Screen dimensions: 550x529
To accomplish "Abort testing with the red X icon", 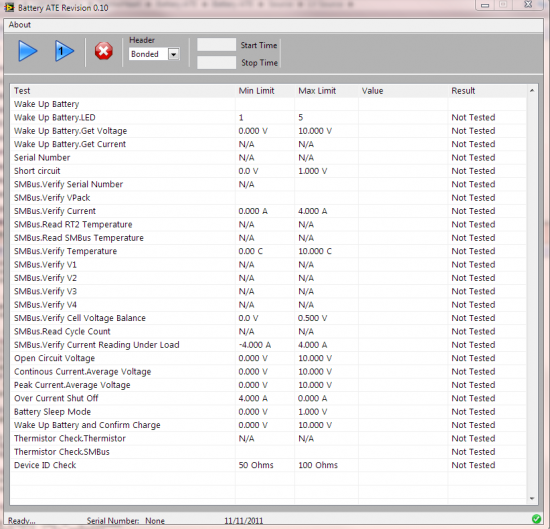I will pyautogui.click(x=103, y=51).
